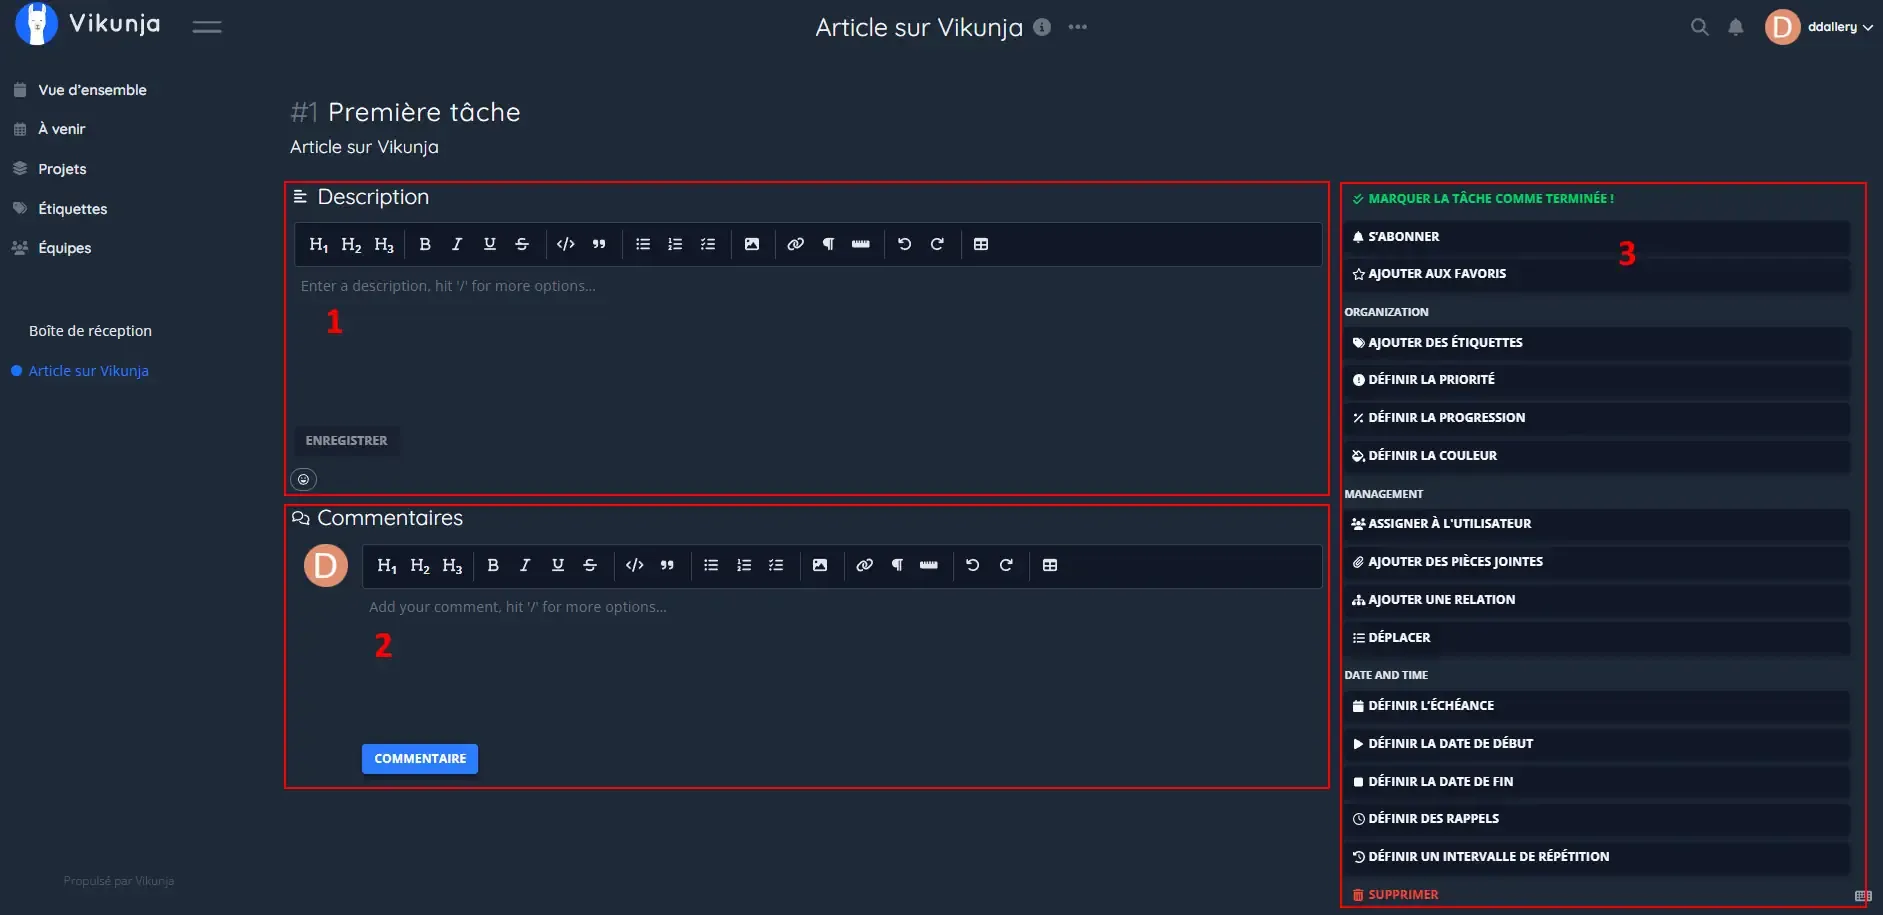
Task: Open the search magnifier
Action: point(1699,27)
